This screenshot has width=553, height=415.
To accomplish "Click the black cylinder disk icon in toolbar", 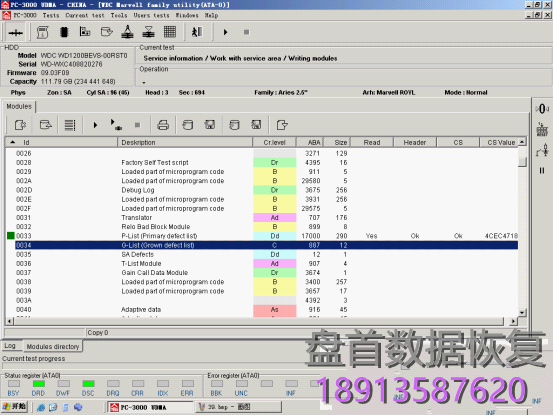I will [64, 32].
